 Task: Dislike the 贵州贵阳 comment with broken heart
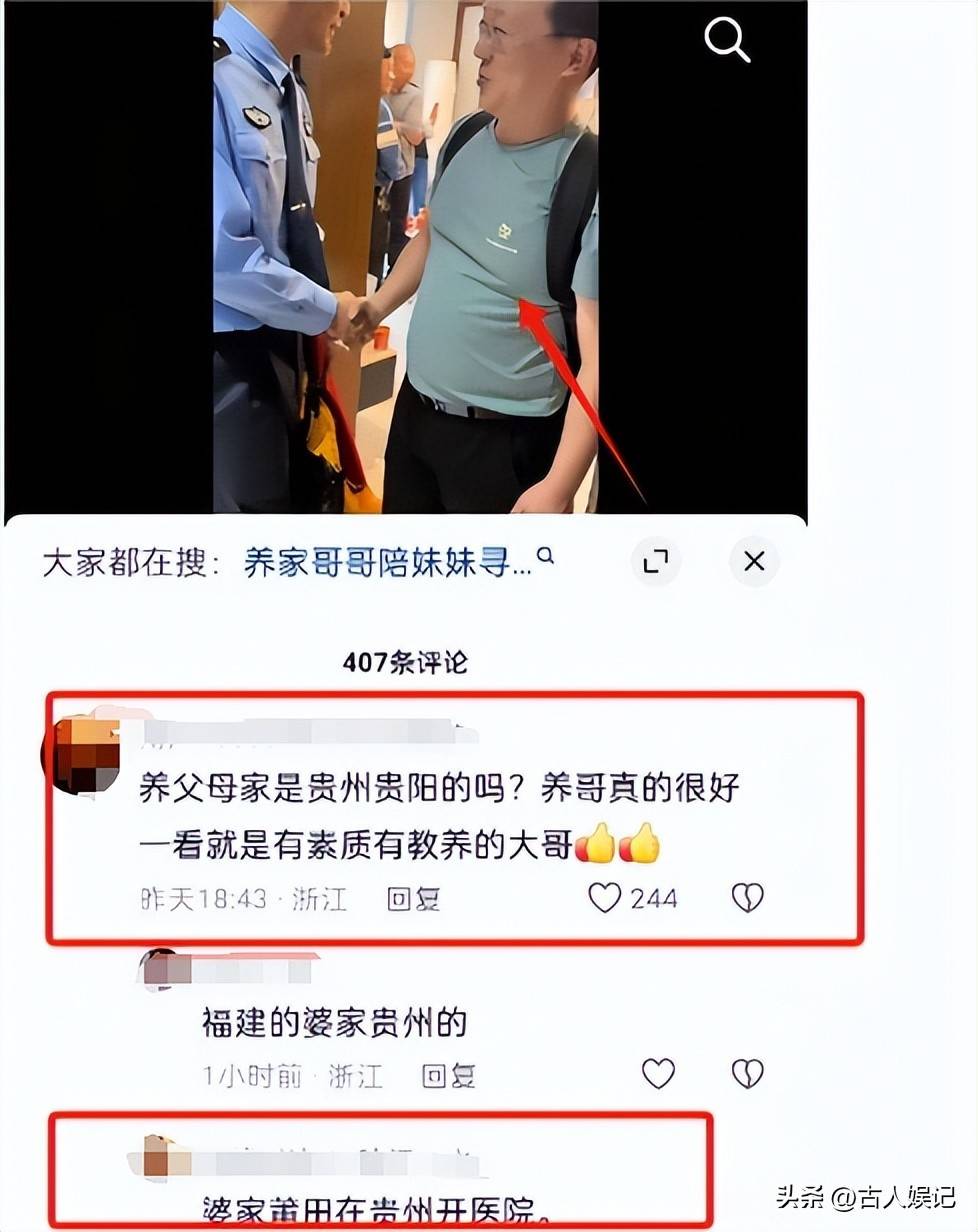click(x=748, y=897)
